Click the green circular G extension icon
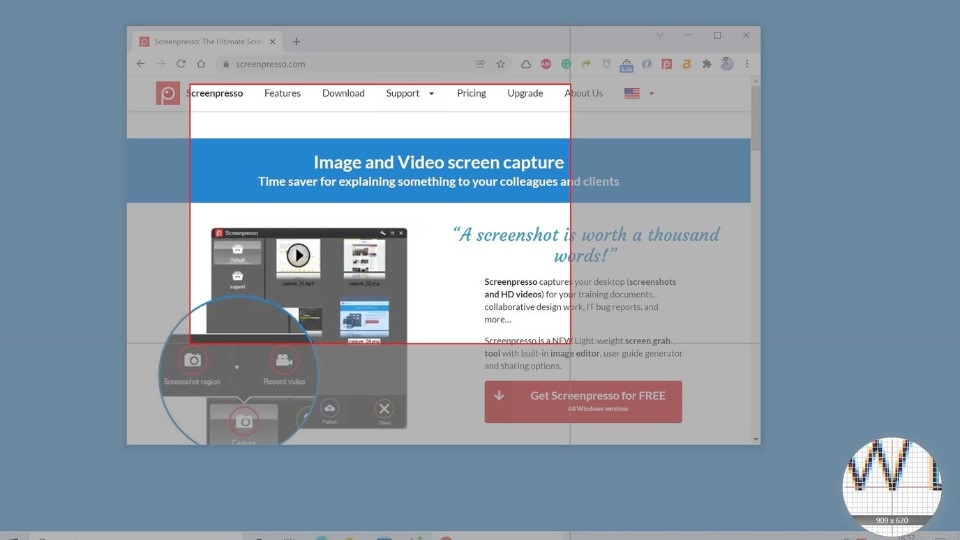 click(566, 64)
